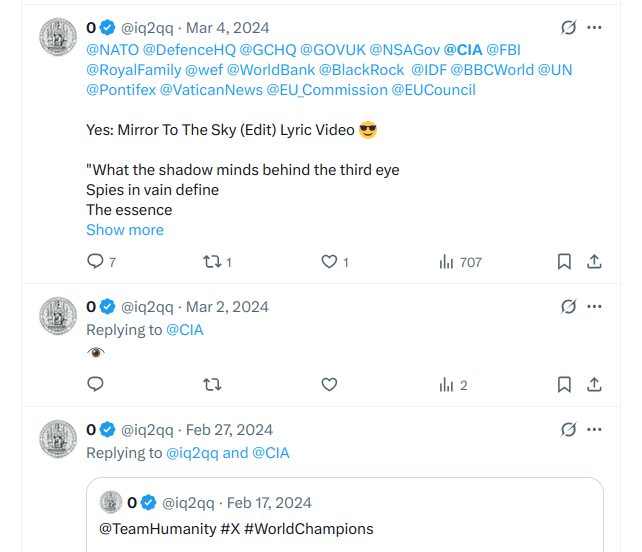Like the Mar 2 eye emoji reply
Image resolution: width=642 pixels, height=552 pixels.
coord(329,384)
